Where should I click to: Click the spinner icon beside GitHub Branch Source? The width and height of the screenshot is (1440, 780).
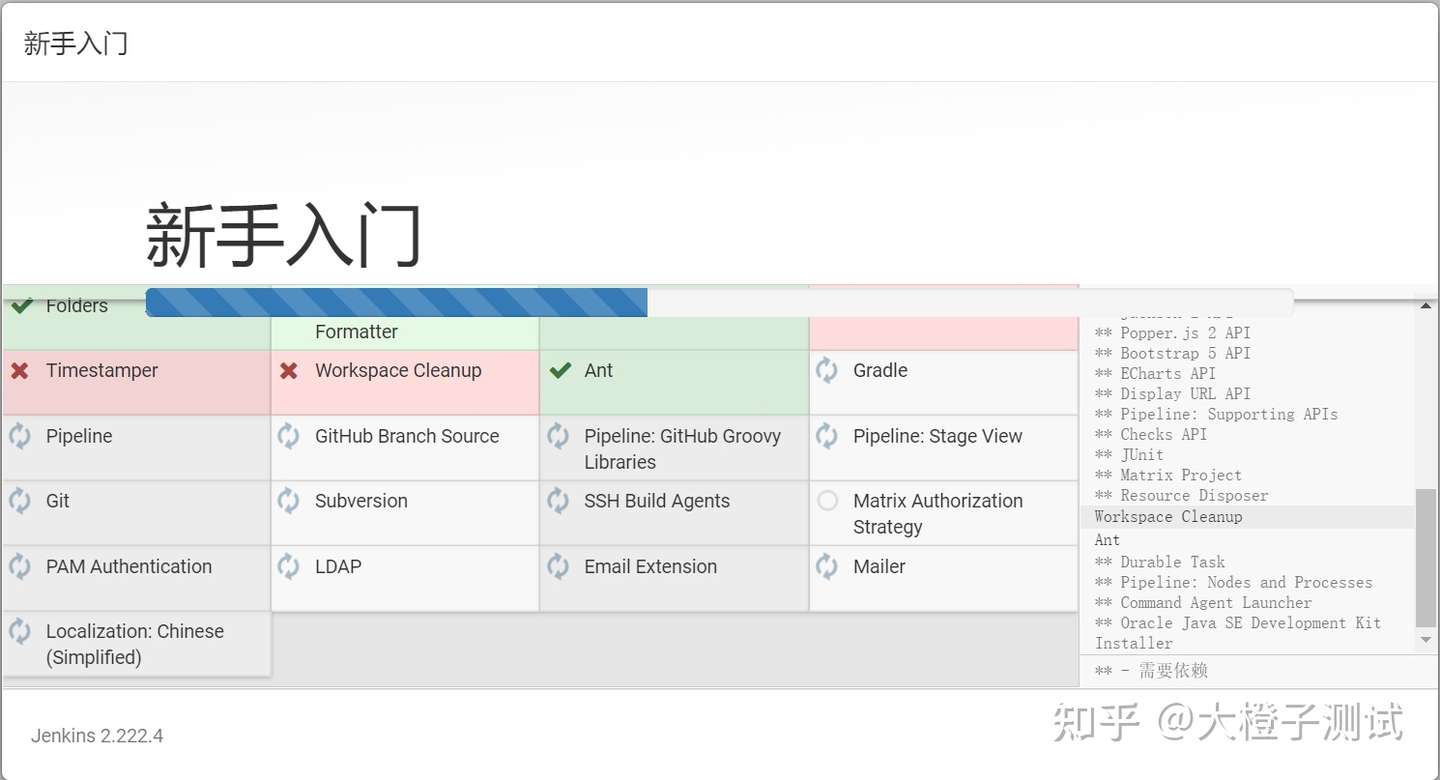point(289,436)
